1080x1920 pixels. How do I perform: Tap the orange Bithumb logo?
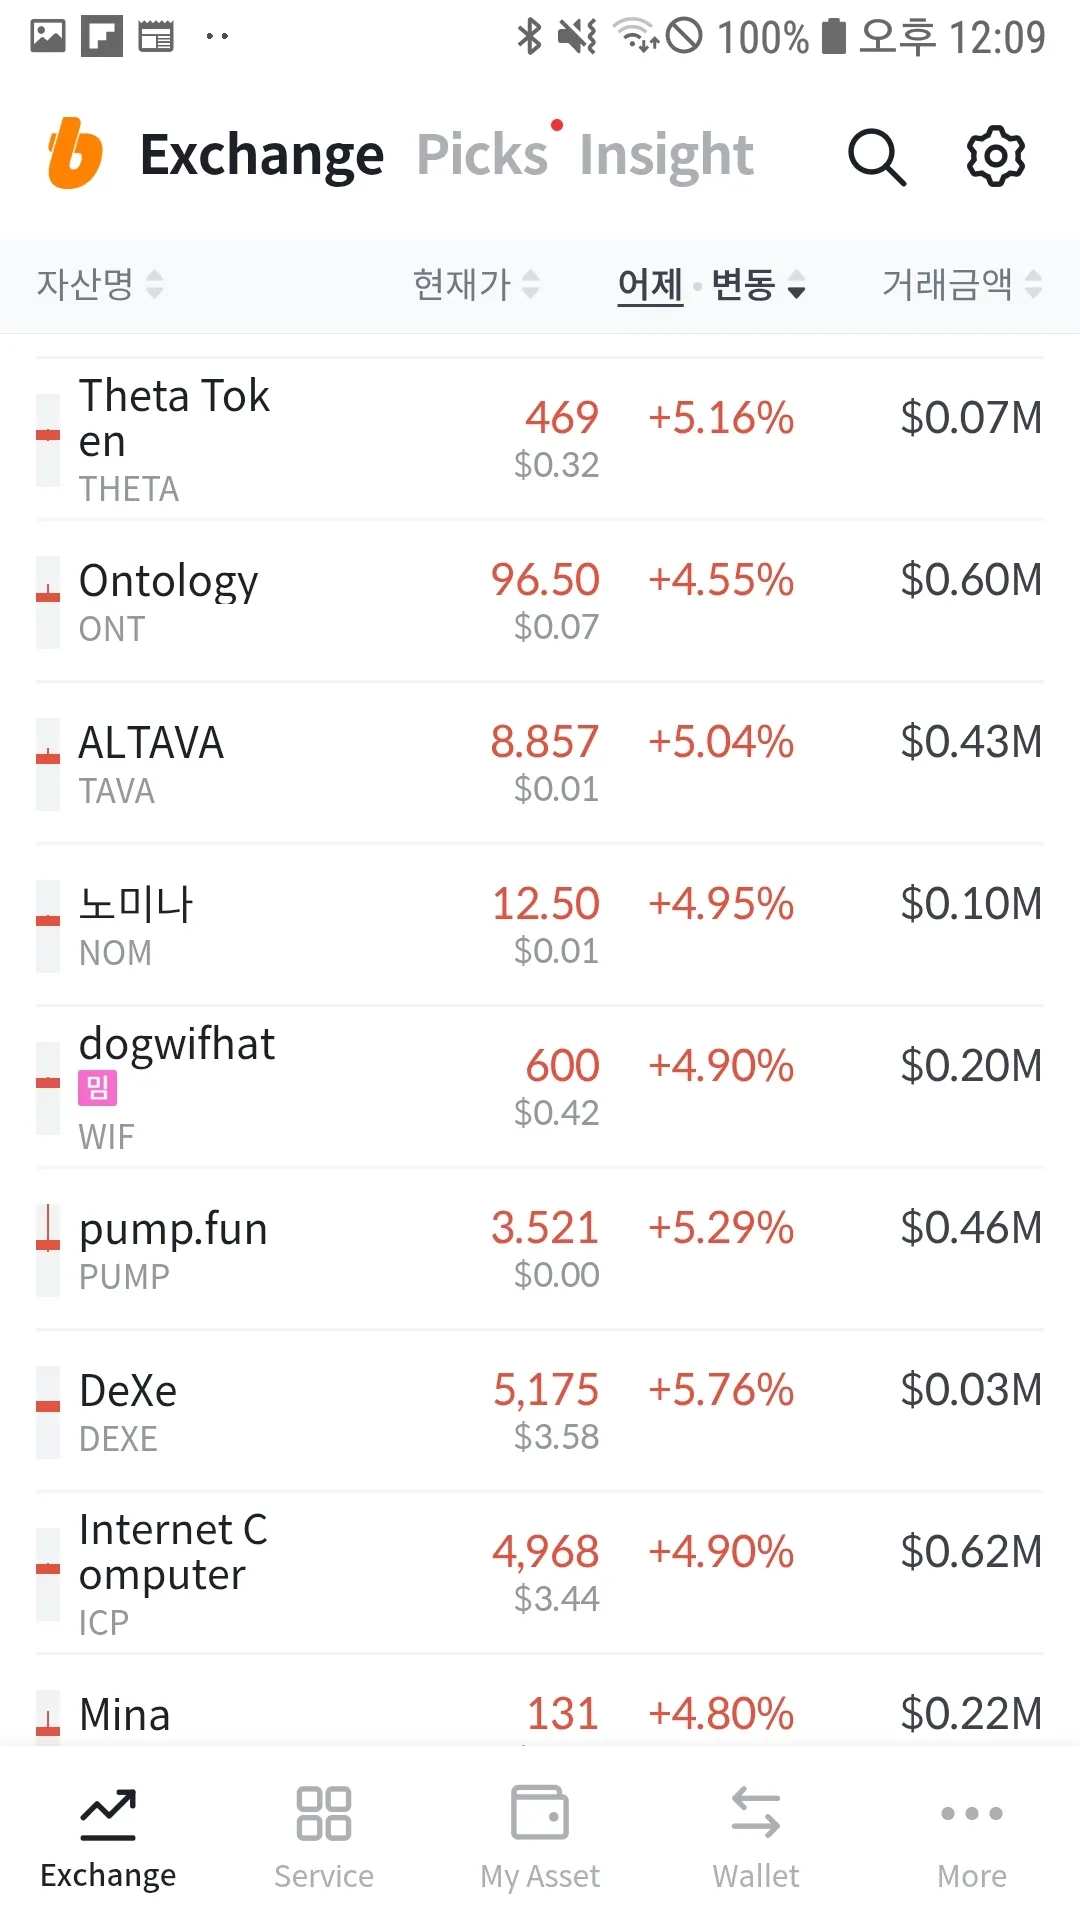[x=75, y=154]
